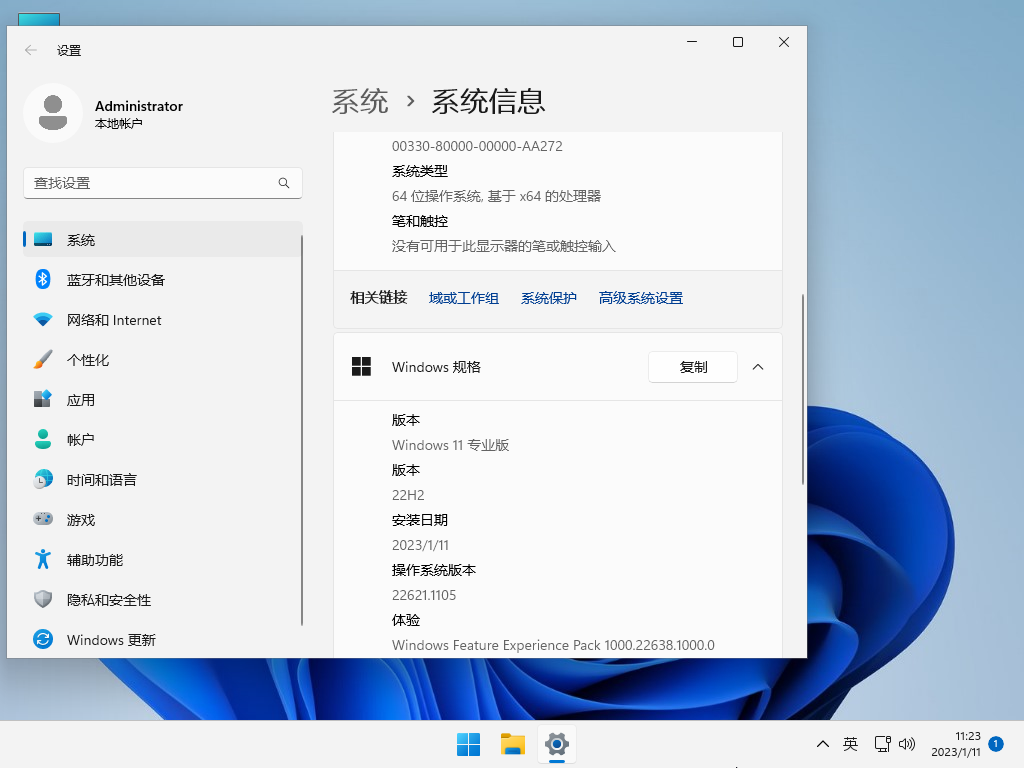Open File Explorer from the taskbar
This screenshot has height=768, width=1024.
(512, 744)
